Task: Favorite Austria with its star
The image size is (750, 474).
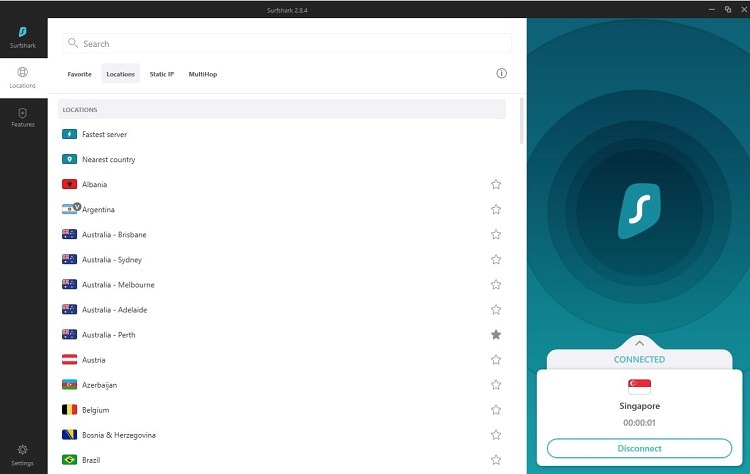Action: [x=496, y=359]
